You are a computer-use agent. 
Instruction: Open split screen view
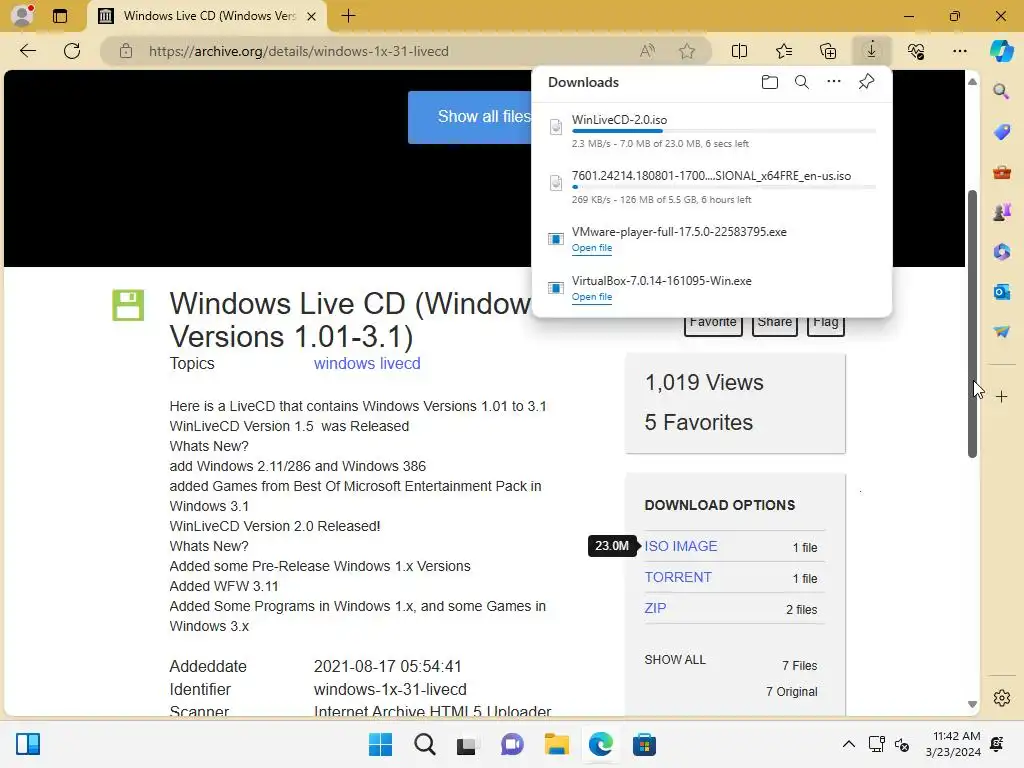click(x=739, y=51)
